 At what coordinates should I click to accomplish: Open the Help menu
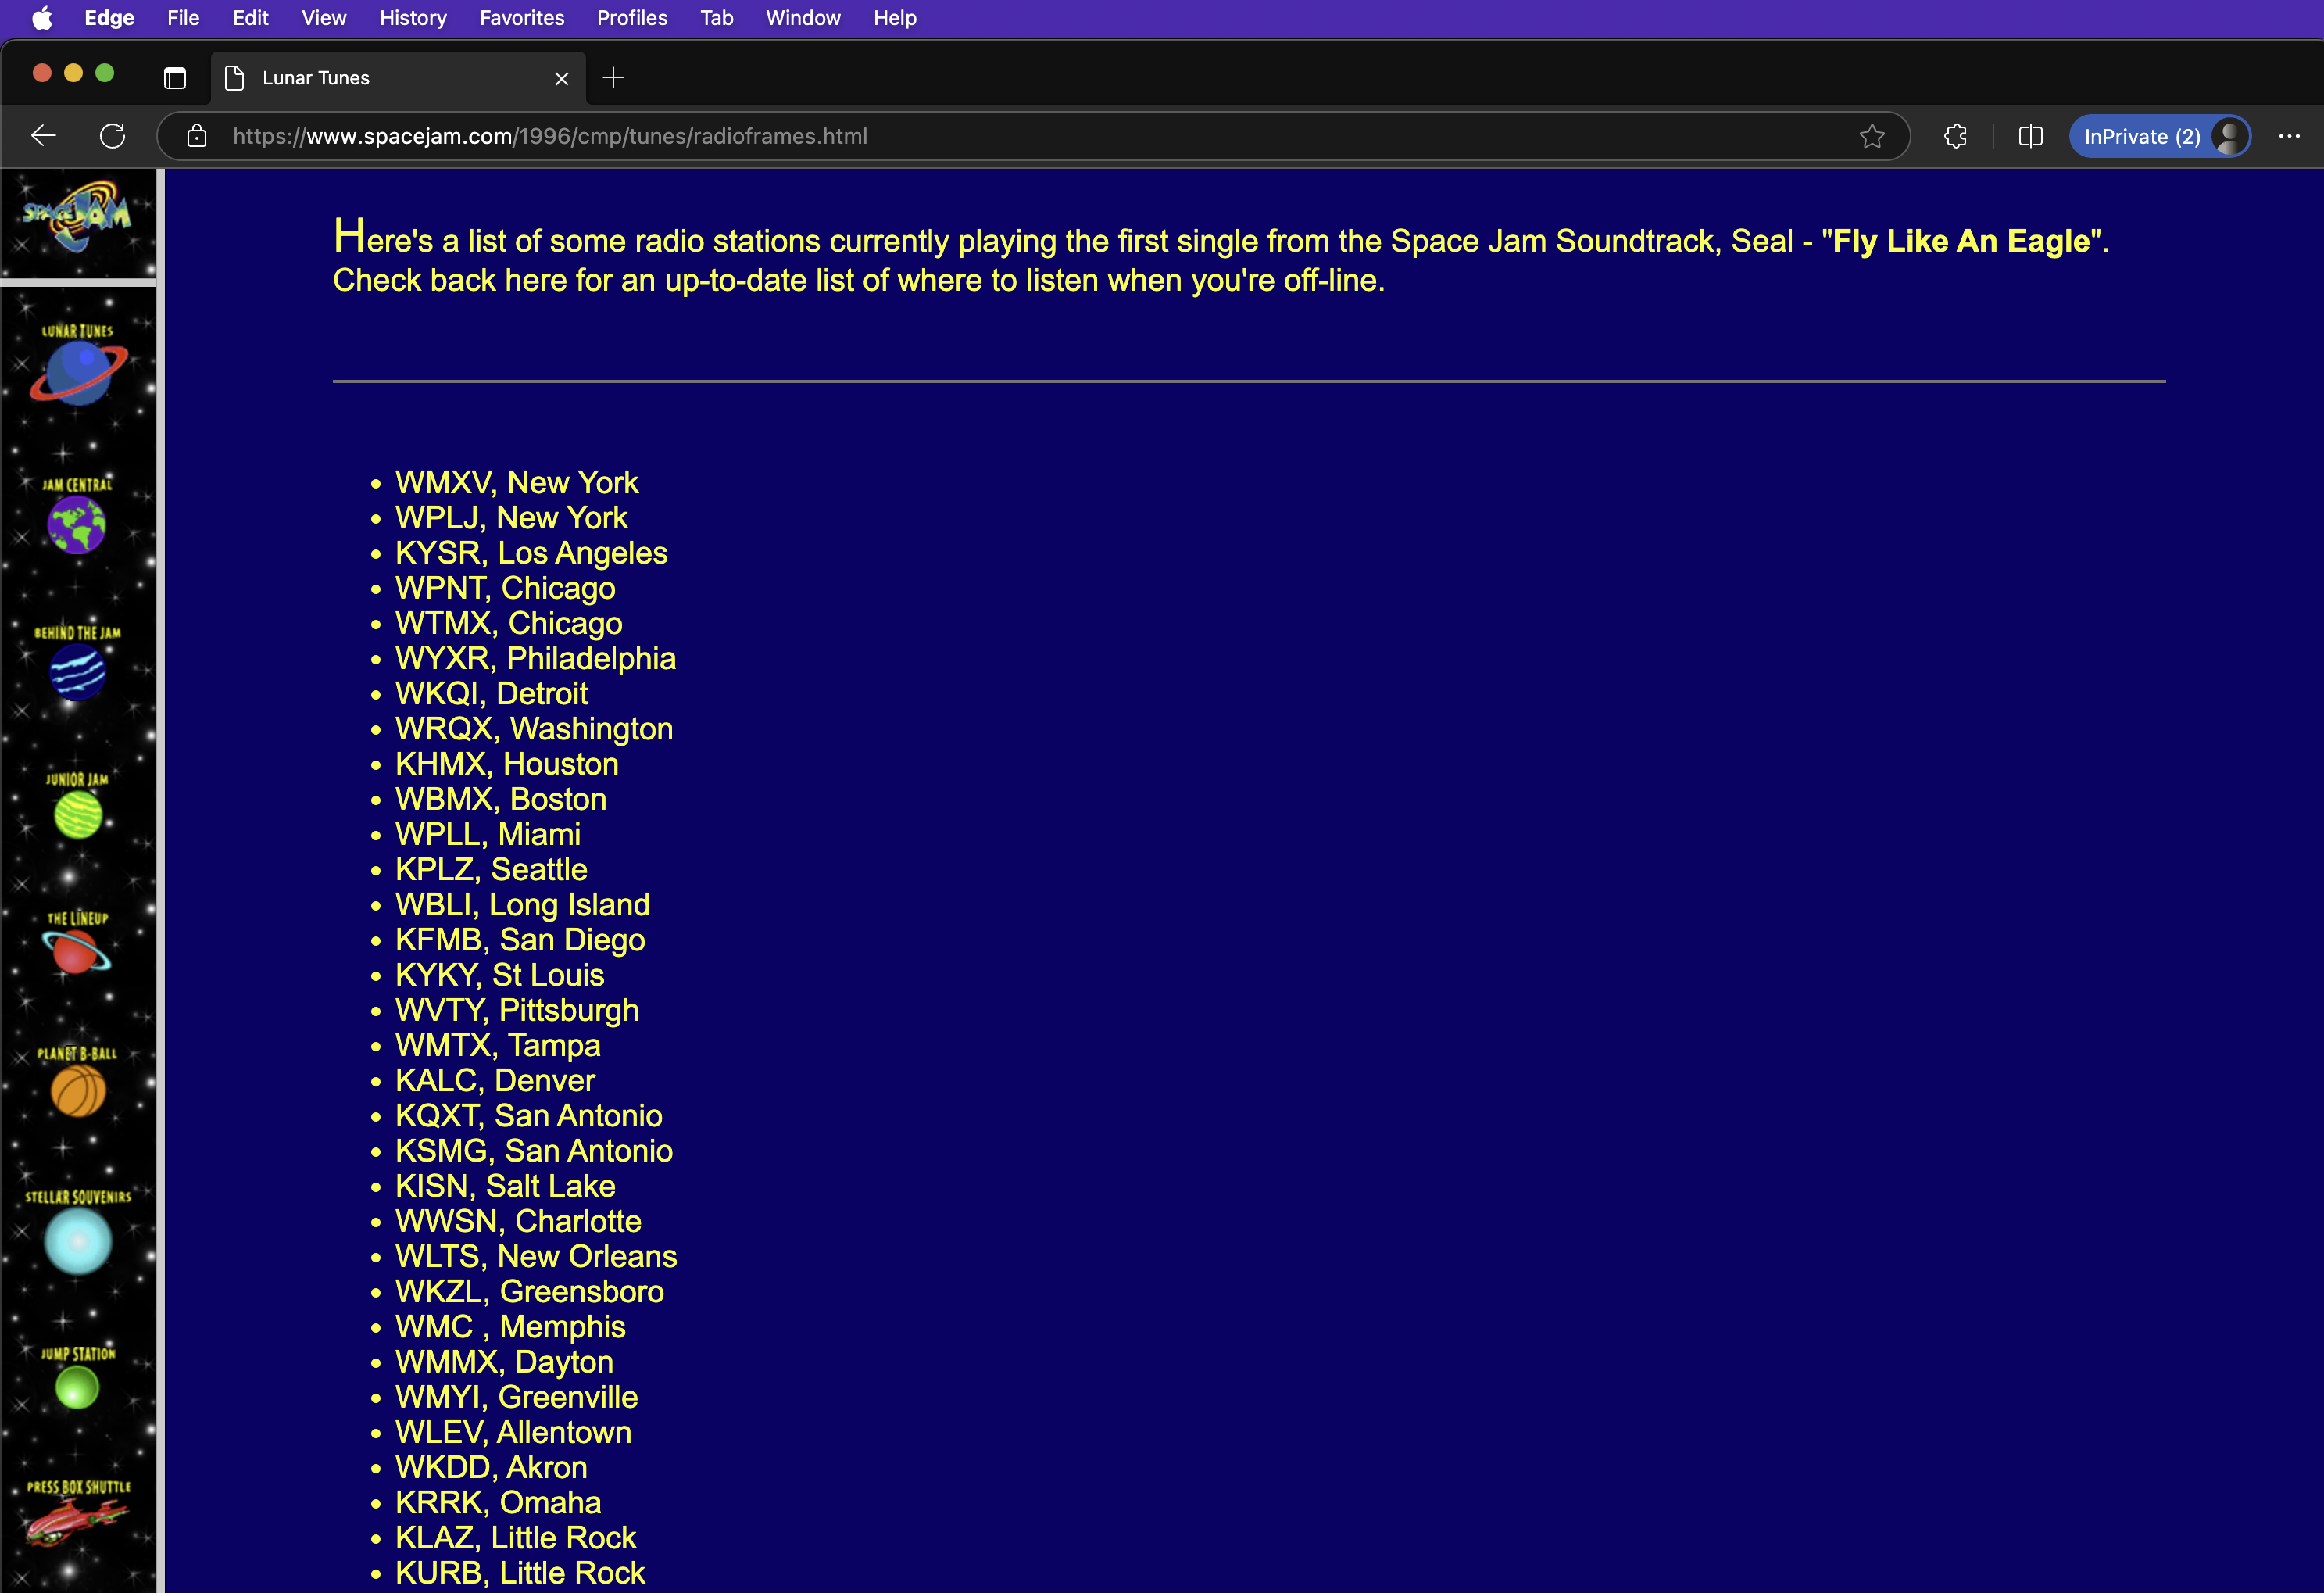pyautogui.click(x=894, y=18)
